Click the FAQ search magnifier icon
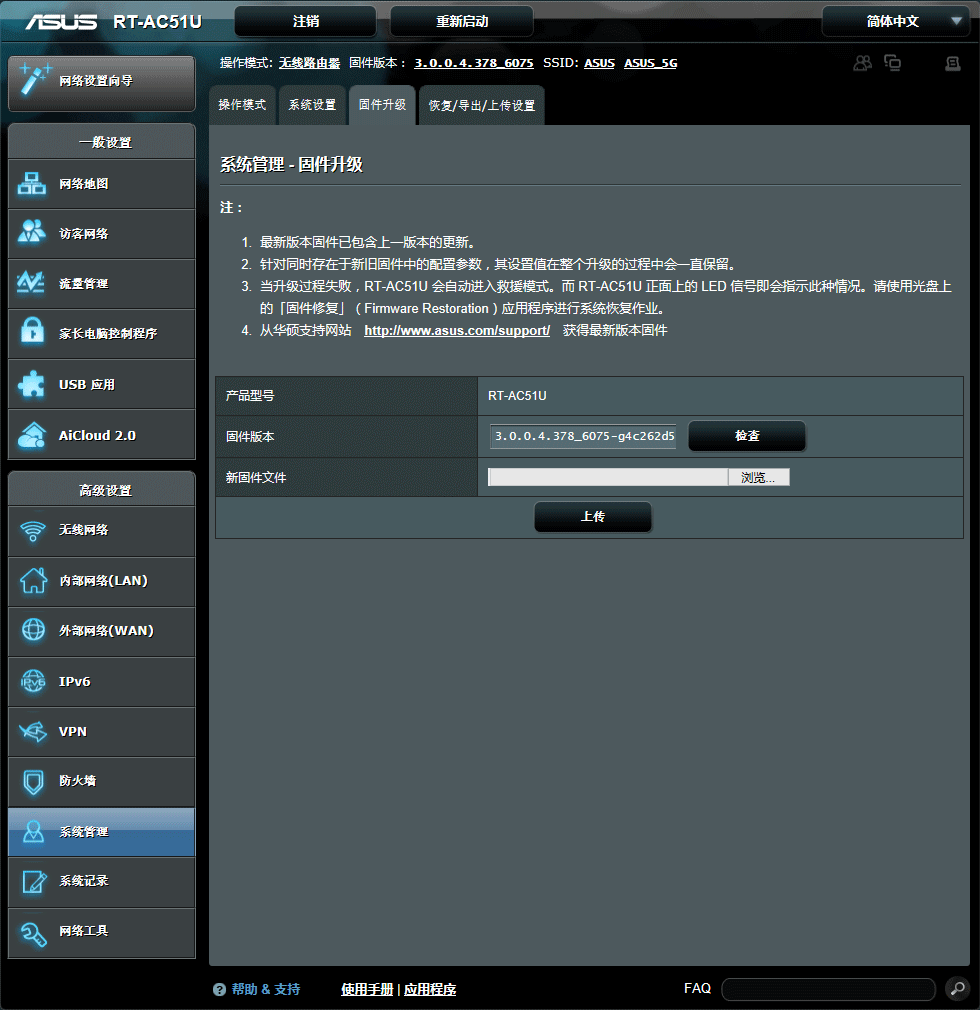980x1010 pixels. click(957, 989)
